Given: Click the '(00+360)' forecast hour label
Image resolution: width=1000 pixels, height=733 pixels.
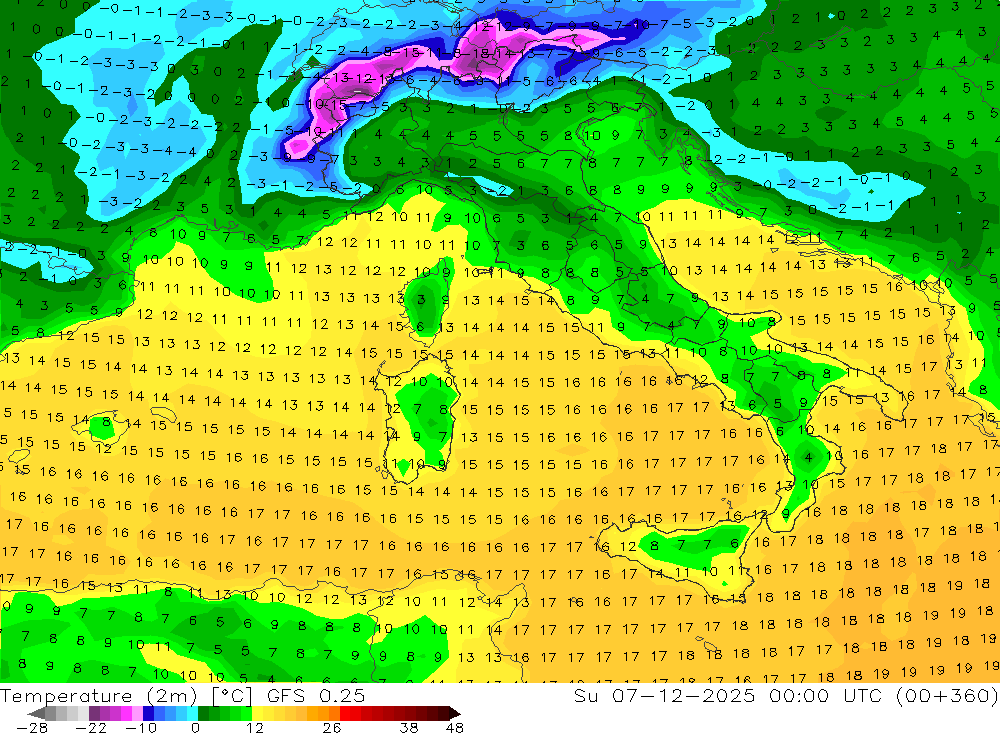Looking at the screenshot, I should (946, 695).
